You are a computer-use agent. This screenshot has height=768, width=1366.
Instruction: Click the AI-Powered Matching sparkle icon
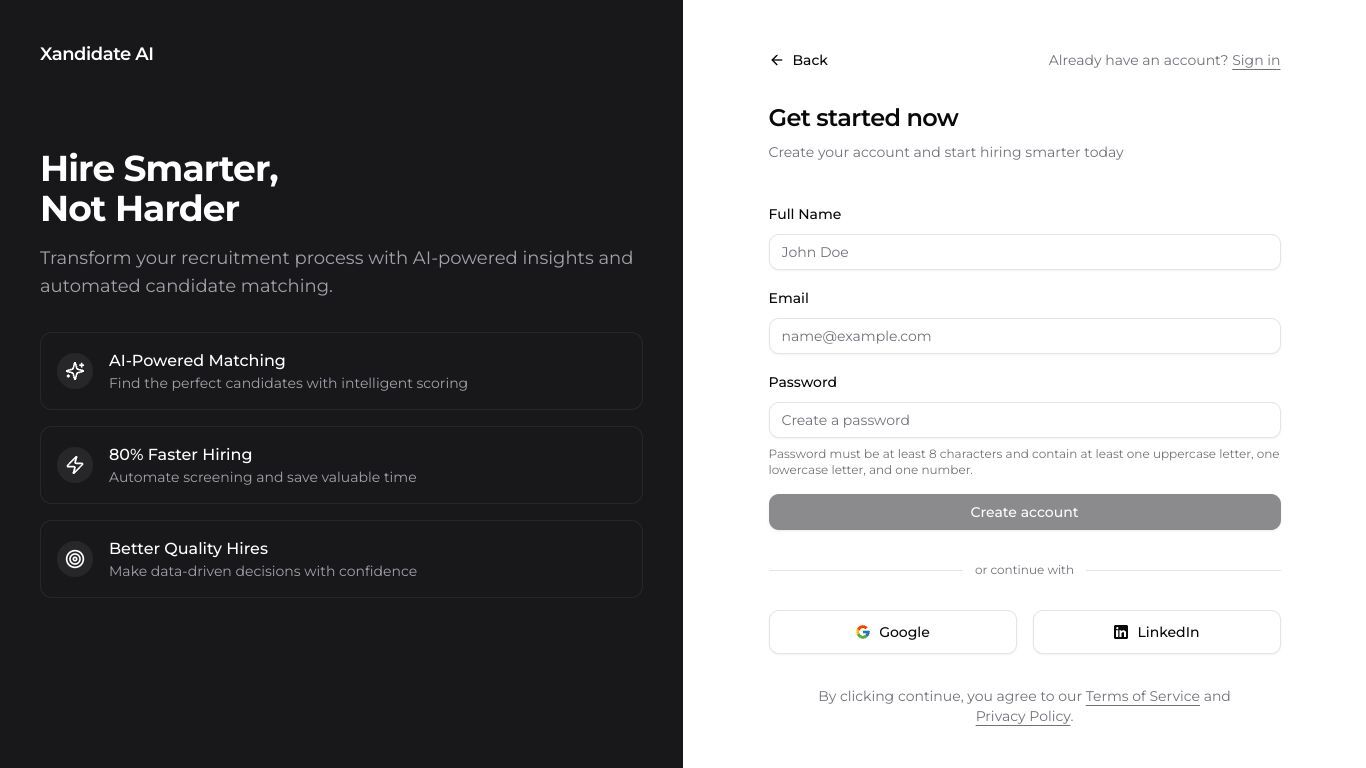tap(75, 371)
